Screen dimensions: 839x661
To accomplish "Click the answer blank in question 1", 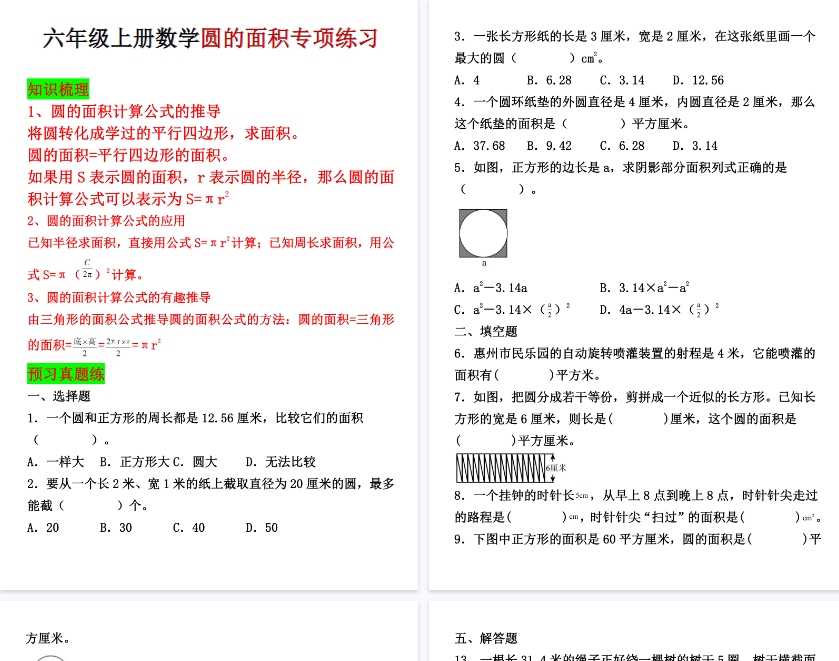I will 66,440.
